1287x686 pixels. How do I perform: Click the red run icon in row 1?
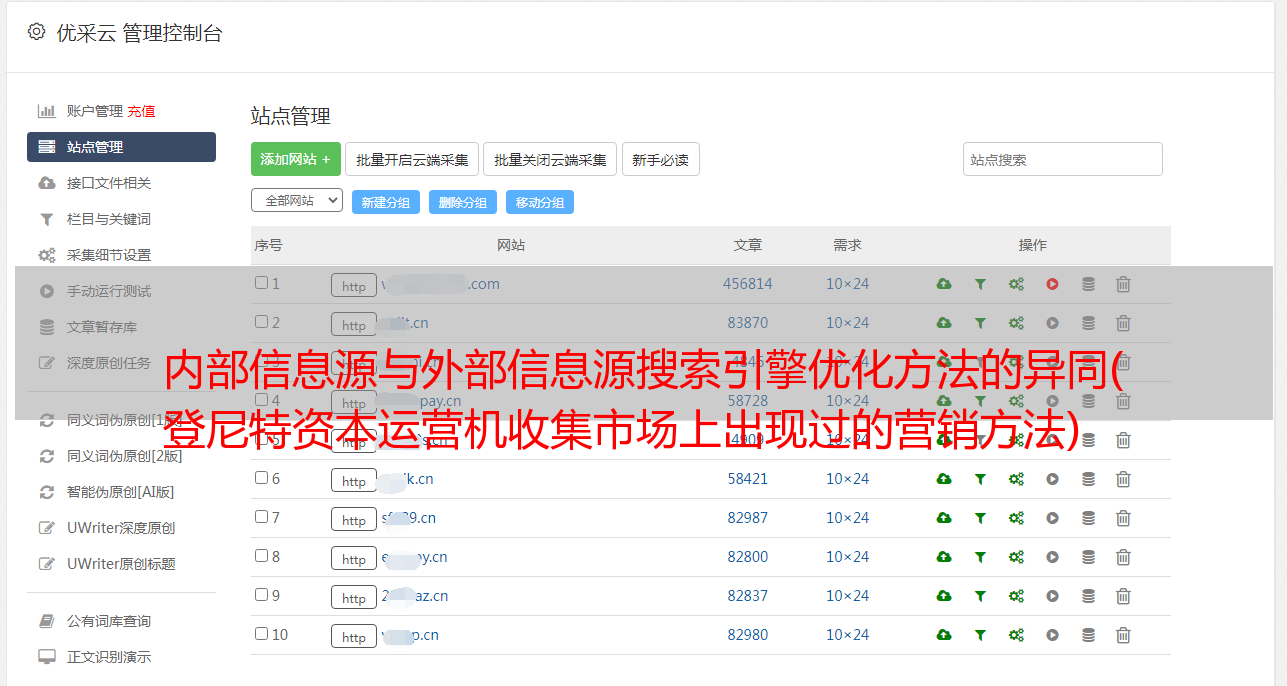1052,284
